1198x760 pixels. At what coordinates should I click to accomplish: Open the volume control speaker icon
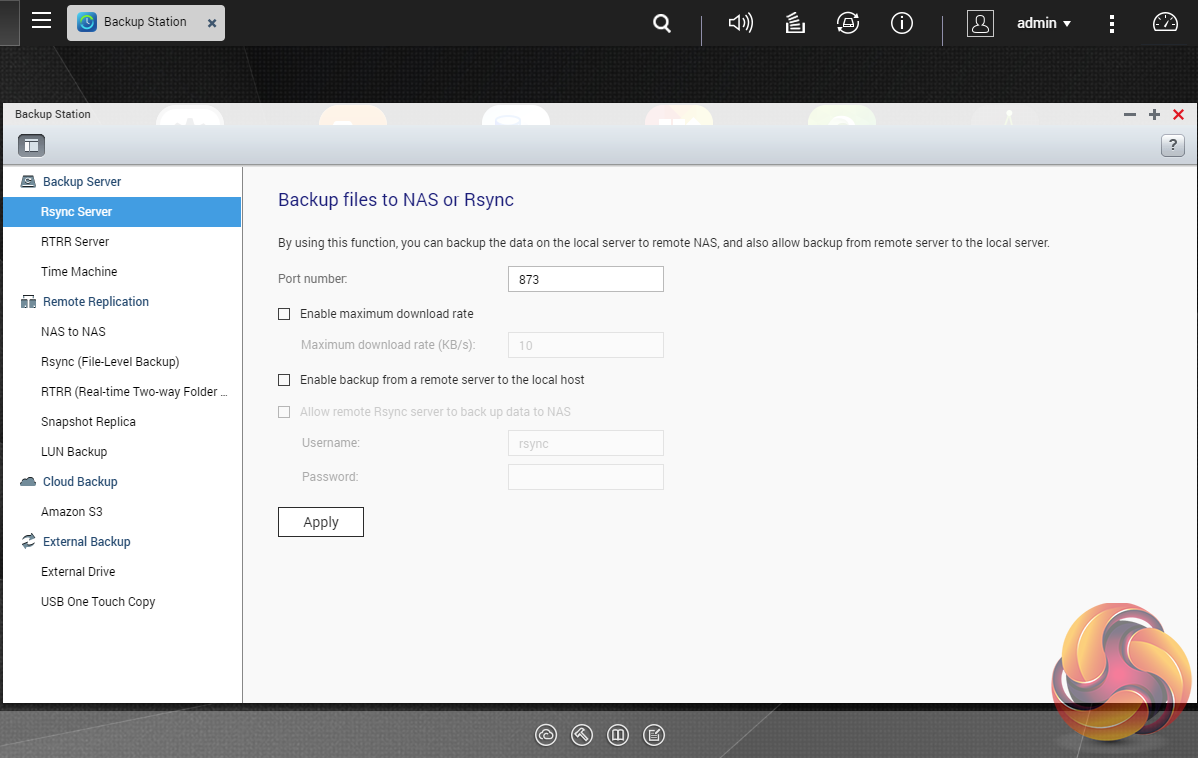[740, 23]
